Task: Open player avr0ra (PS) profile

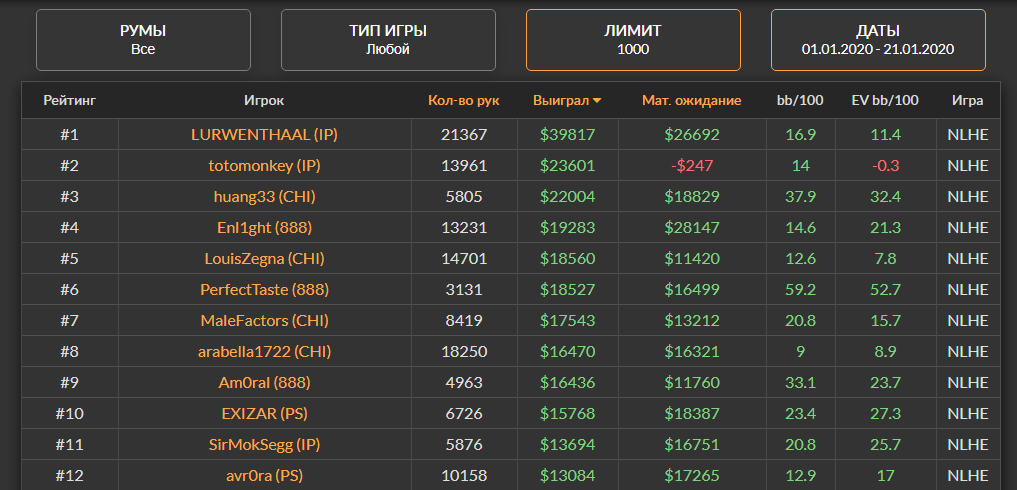Action: point(265,476)
